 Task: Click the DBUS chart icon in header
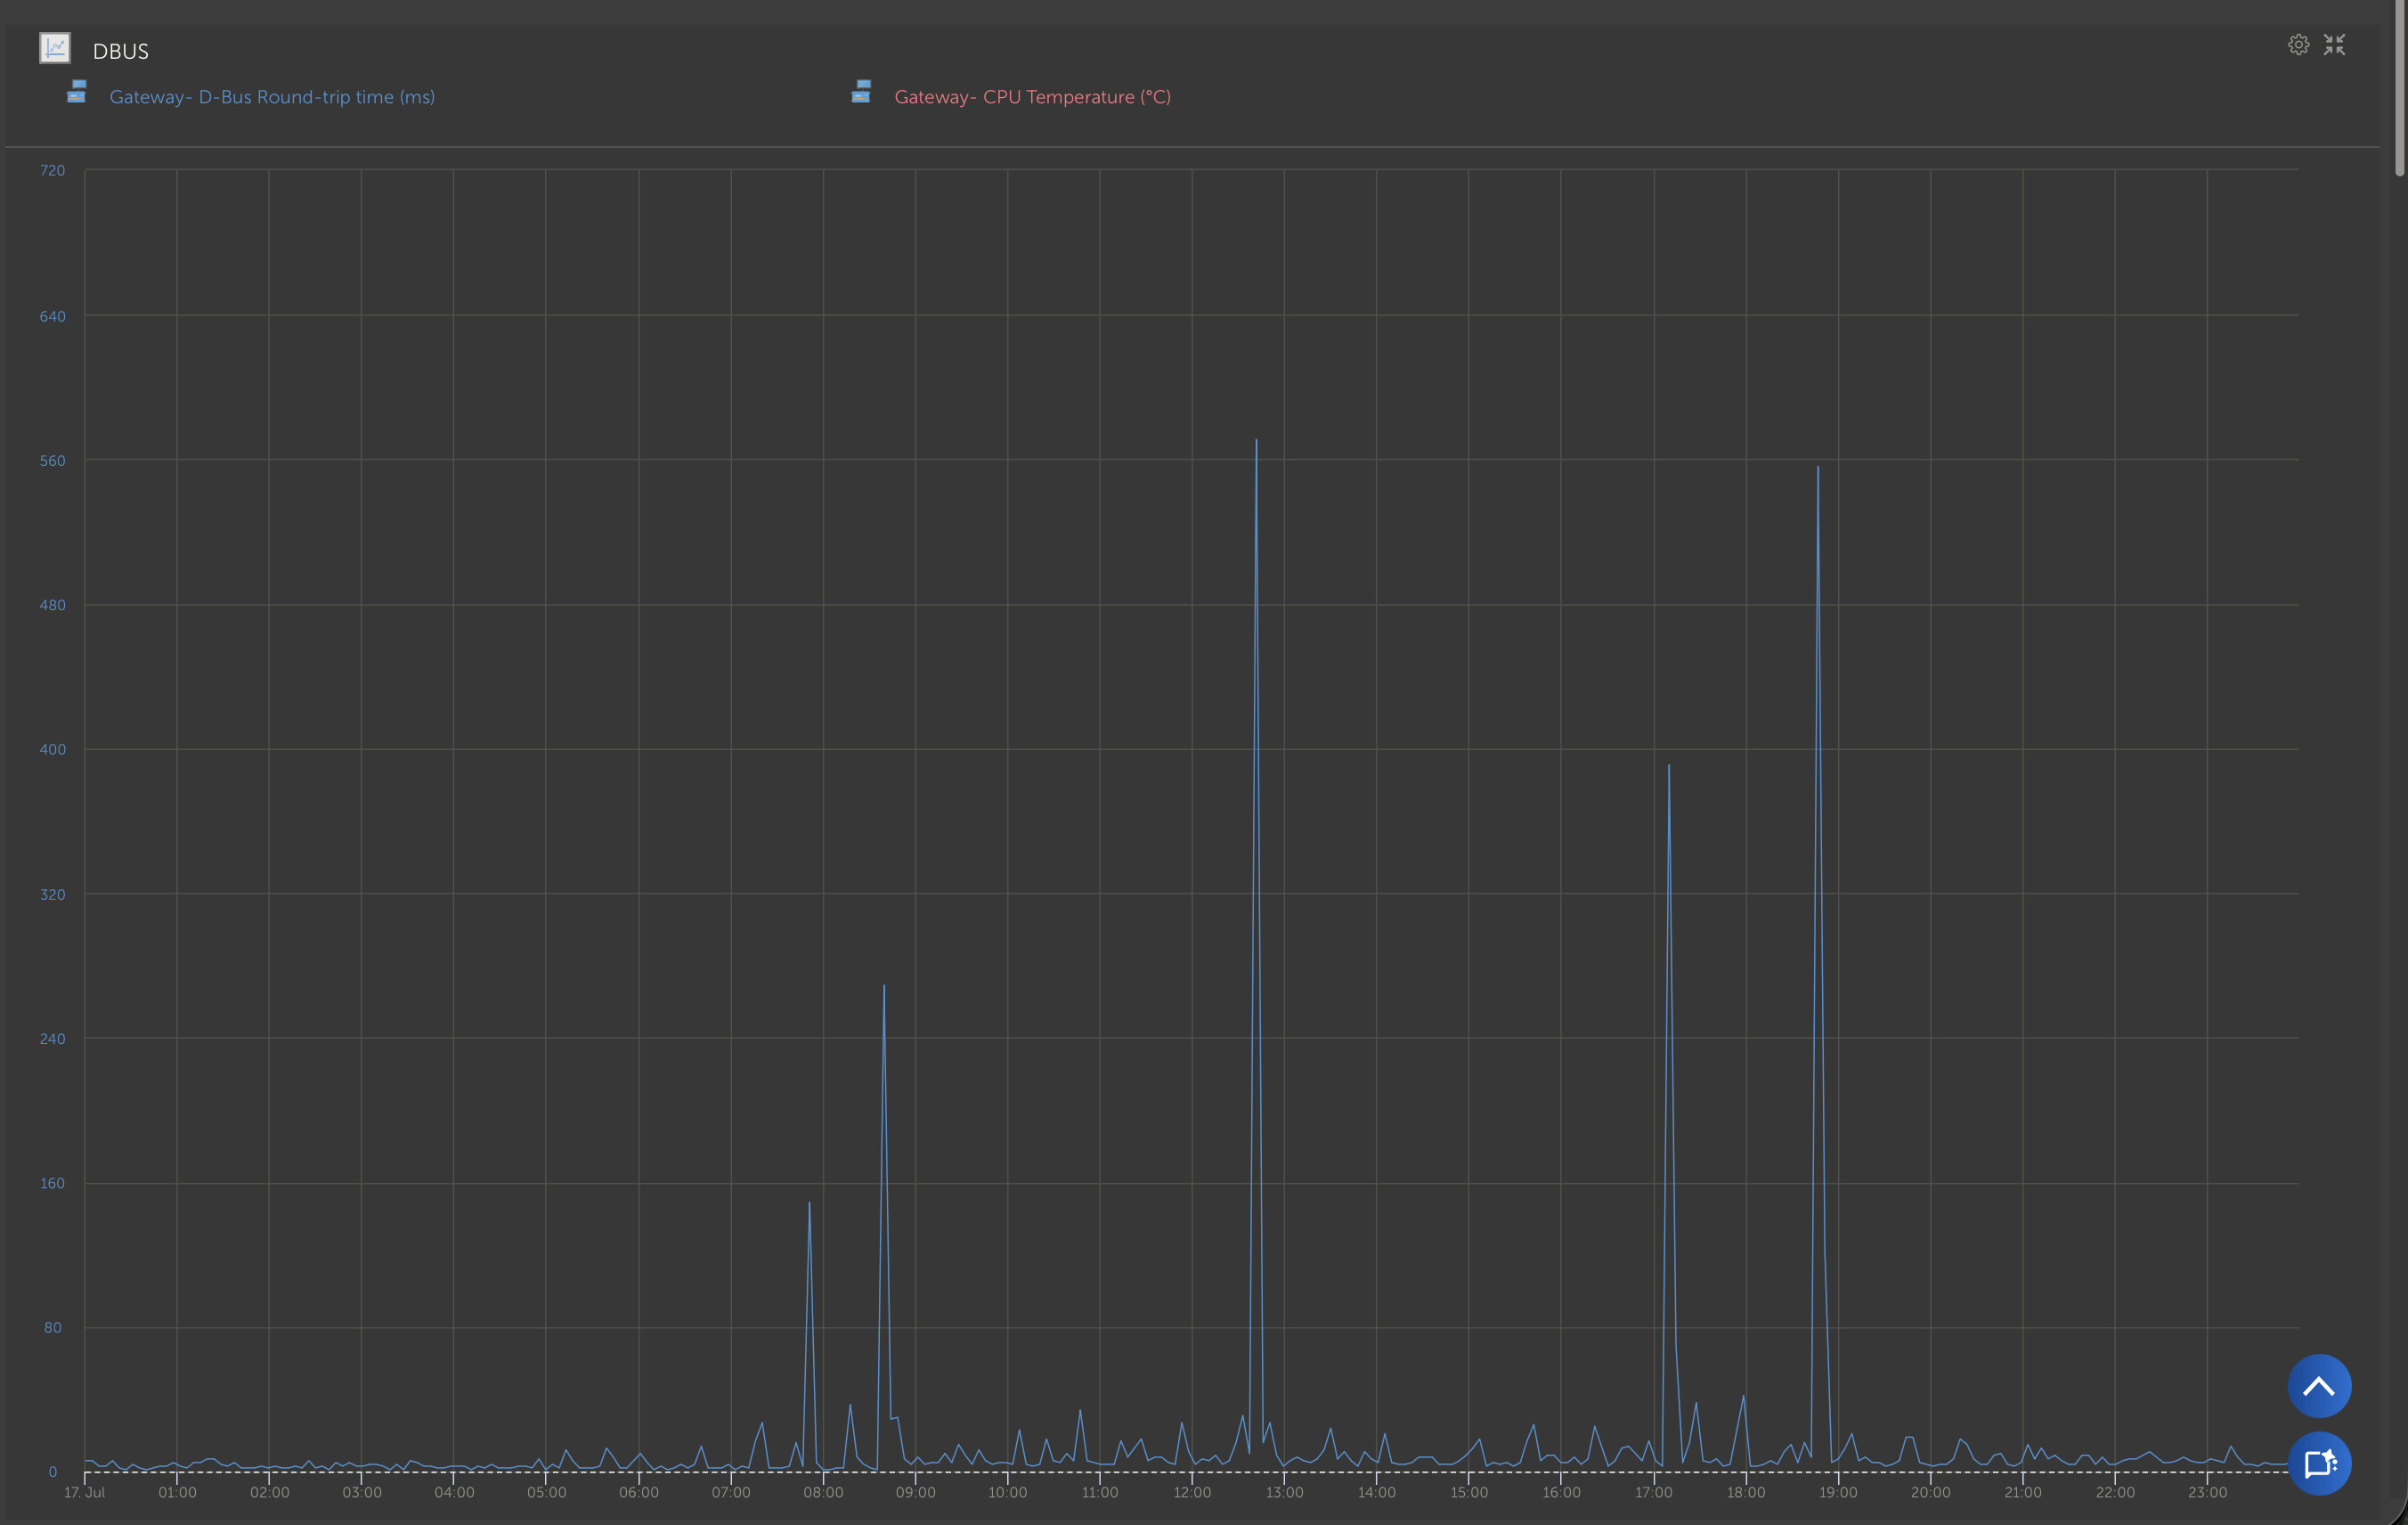(x=55, y=48)
